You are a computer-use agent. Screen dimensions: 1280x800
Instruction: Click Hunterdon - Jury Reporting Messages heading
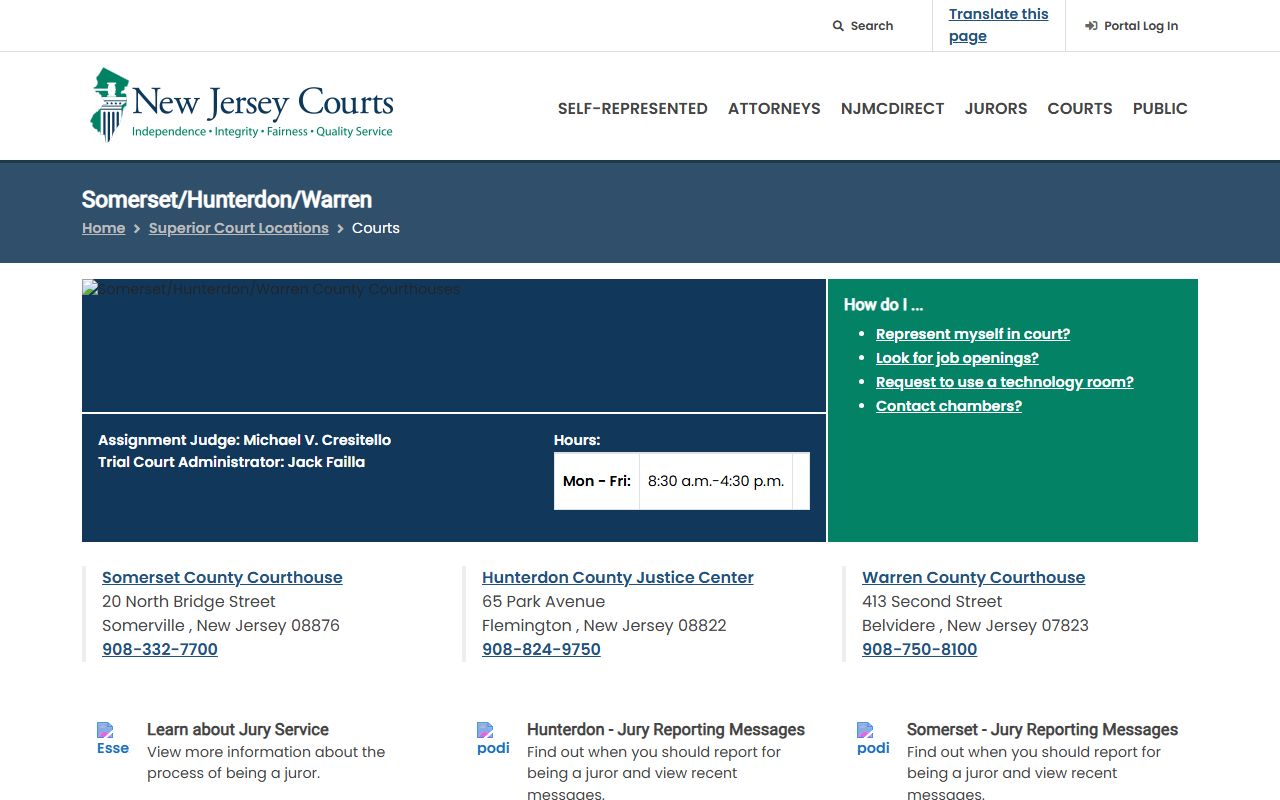point(666,730)
